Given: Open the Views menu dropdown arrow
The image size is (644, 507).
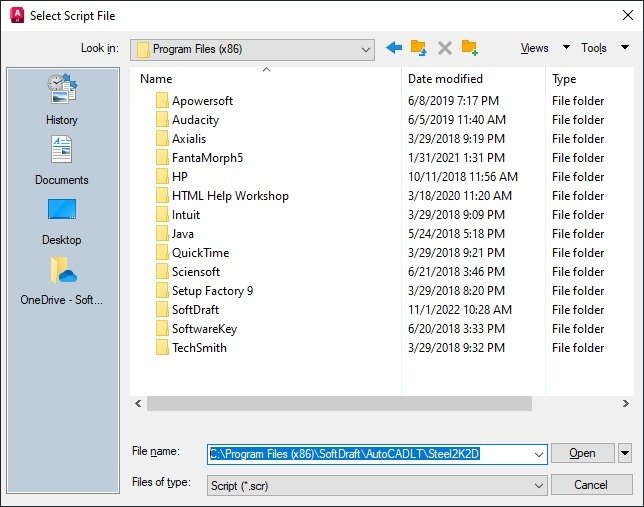Looking at the screenshot, I should (x=566, y=47).
